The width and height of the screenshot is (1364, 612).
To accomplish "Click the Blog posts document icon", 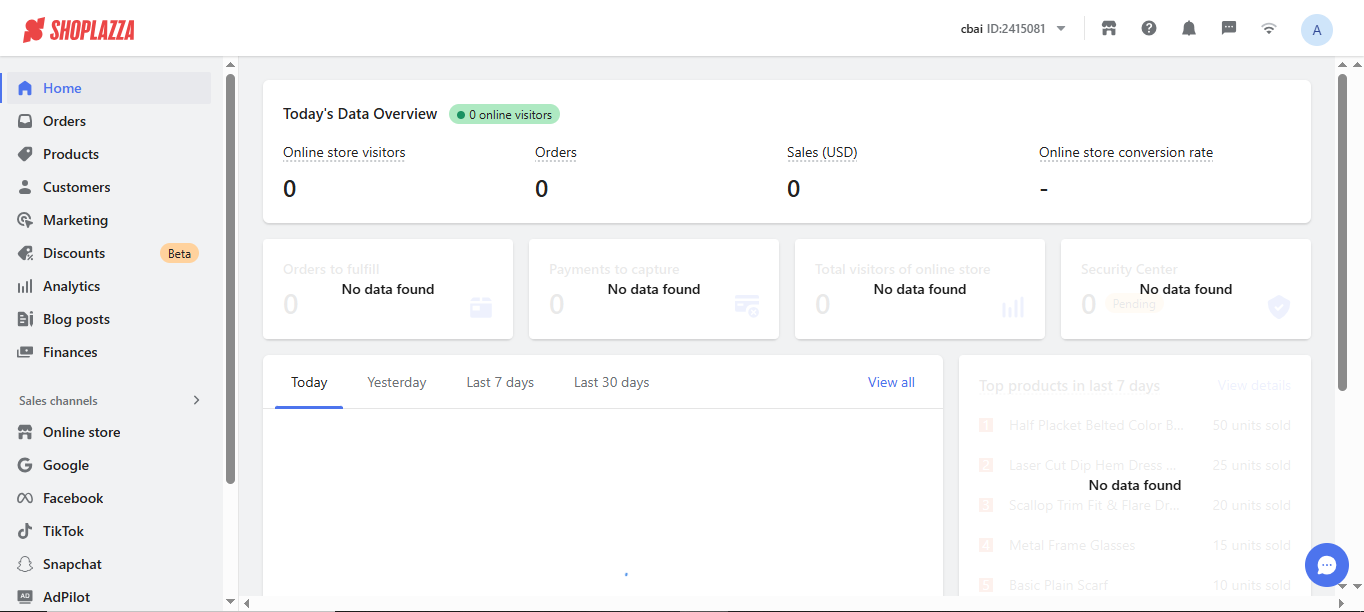I will click(x=25, y=319).
